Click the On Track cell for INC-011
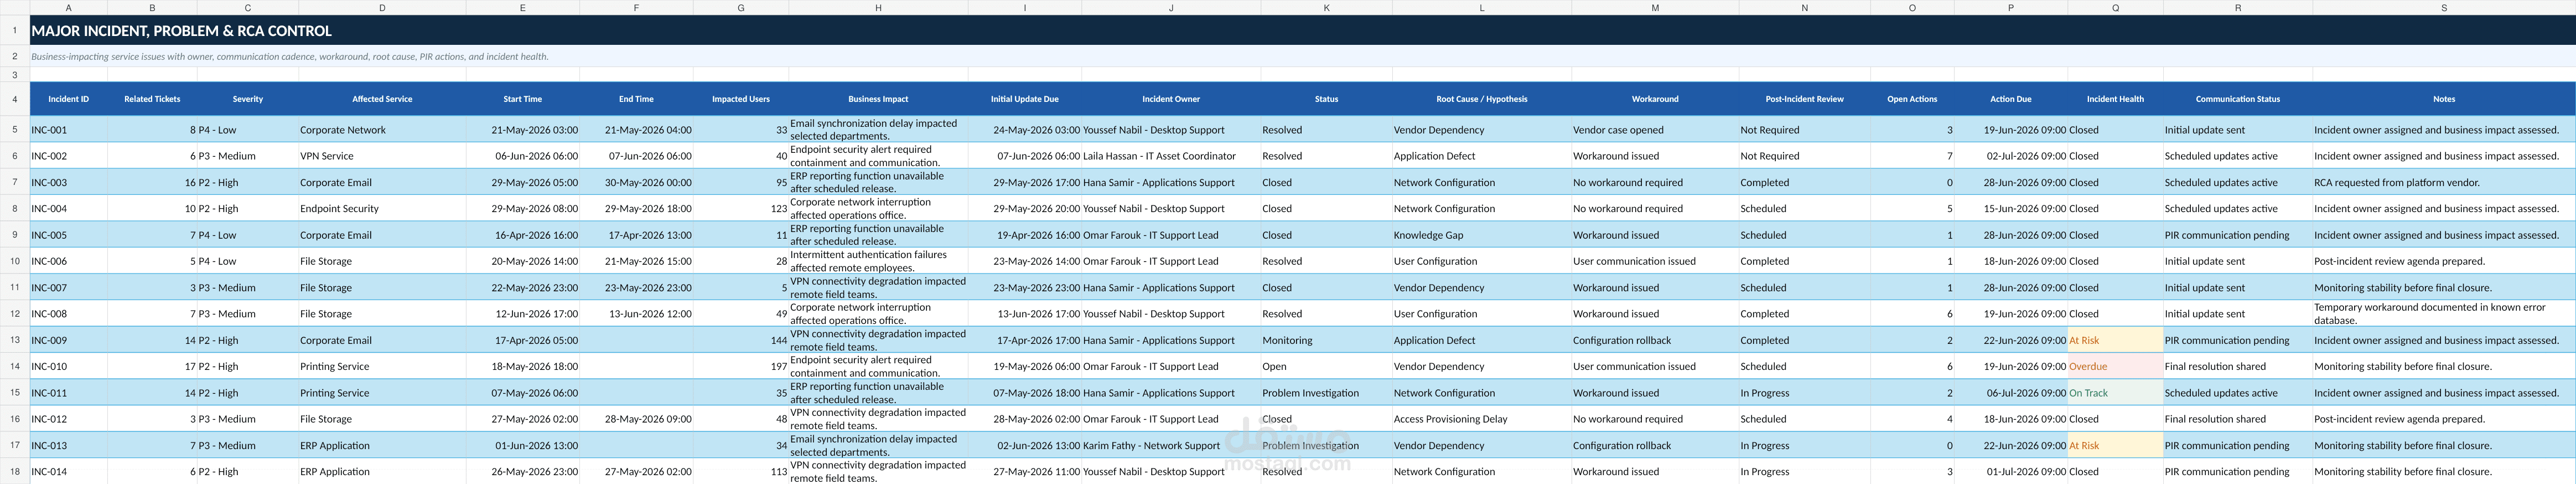 click(x=2115, y=393)
